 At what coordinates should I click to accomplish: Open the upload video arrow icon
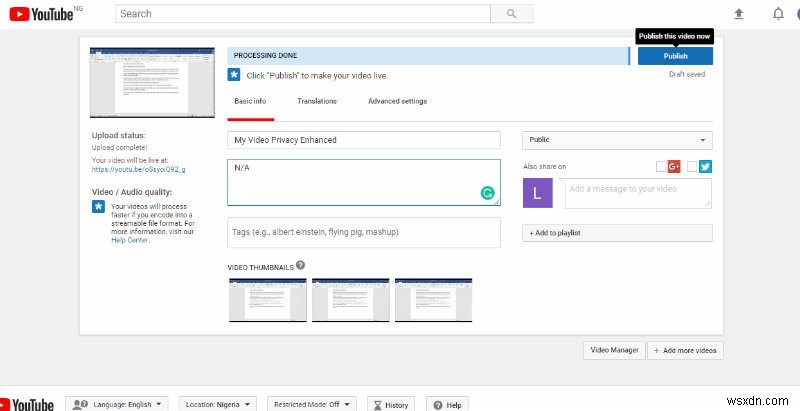coord(739,14)
